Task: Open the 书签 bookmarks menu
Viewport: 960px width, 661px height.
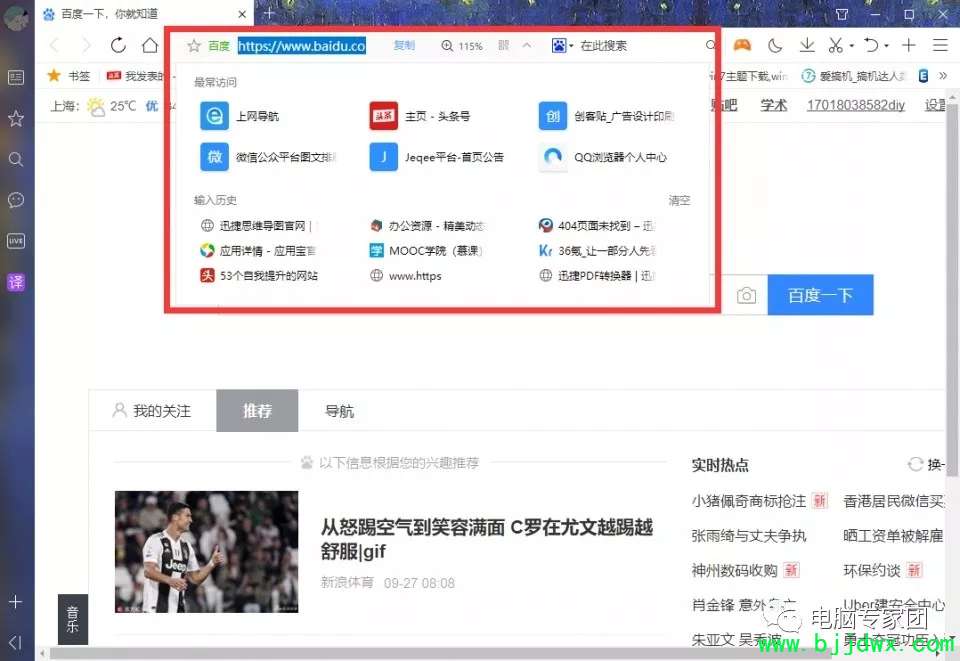Action: (69, 75)
